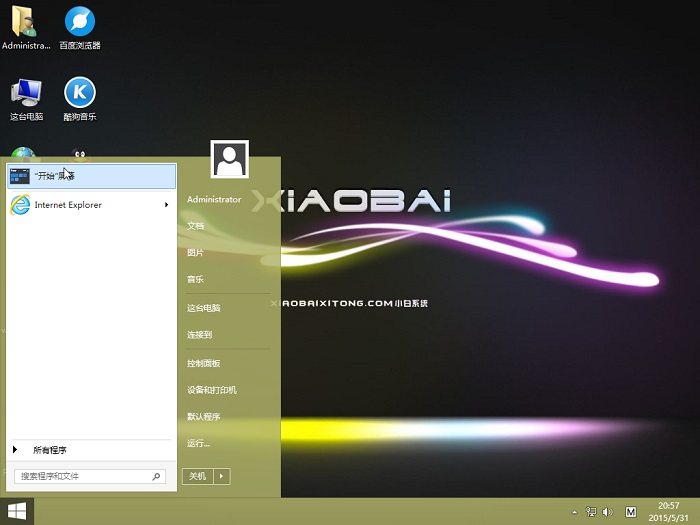Open the Administrator link in the start menu

214,200
